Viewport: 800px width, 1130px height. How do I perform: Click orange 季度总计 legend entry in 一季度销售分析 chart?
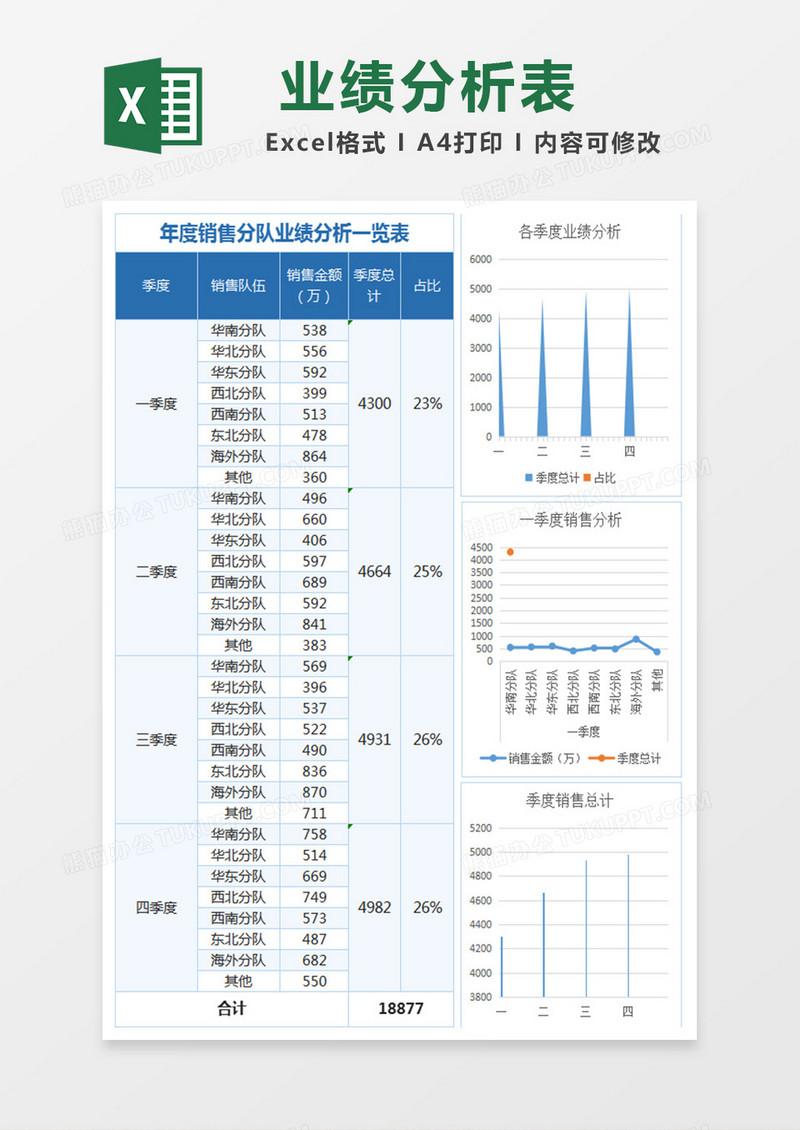pyautogui.click(x=624, y=758)
